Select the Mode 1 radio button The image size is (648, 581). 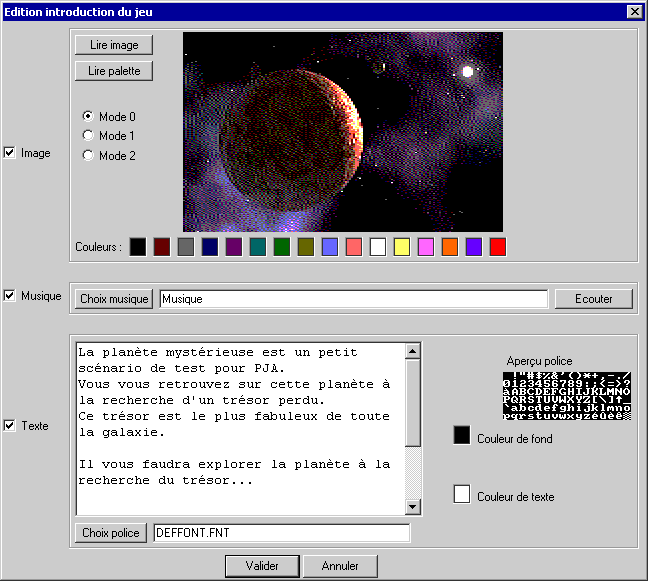[88, 135]
